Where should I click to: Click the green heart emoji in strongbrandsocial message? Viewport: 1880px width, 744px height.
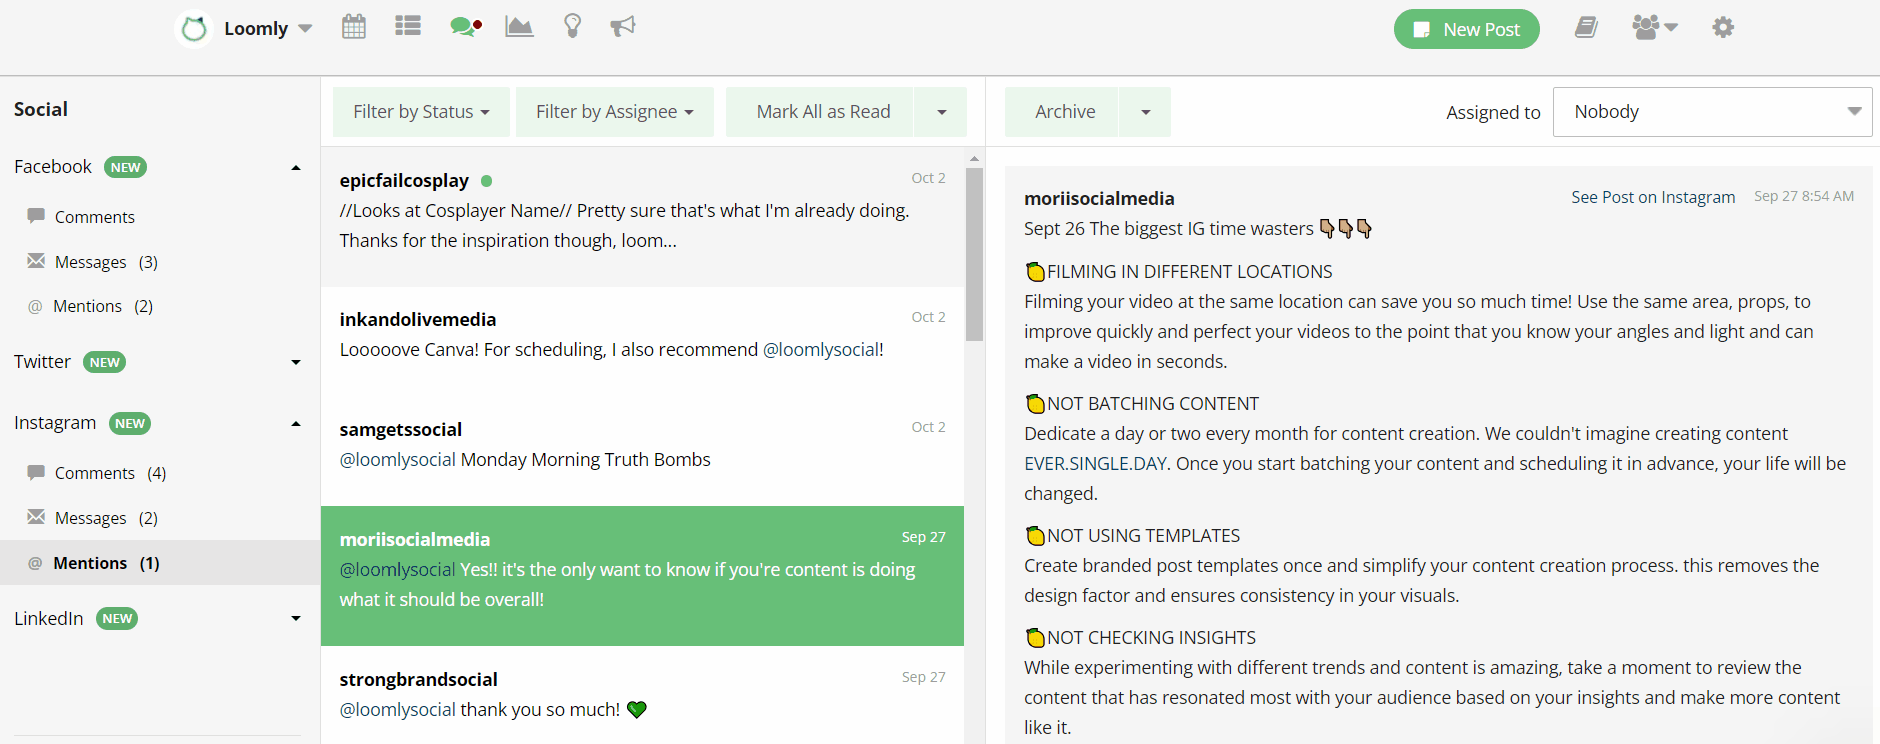click(x=637, y=710)
